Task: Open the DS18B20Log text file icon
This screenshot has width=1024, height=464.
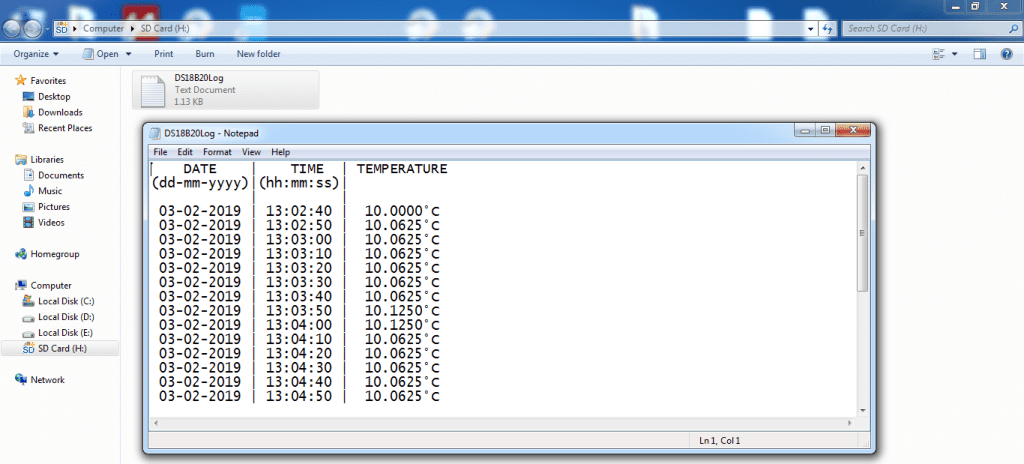Action: [x=153, y=90]
